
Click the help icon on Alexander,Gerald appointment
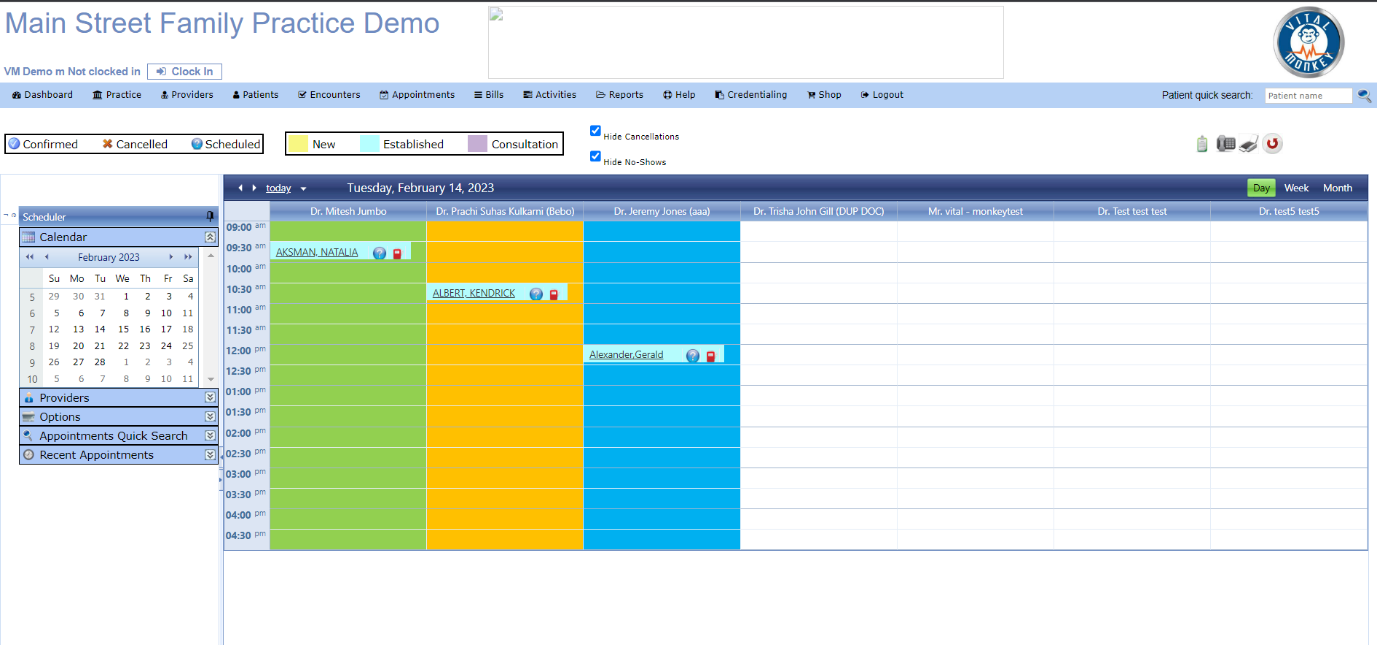point(692,355)
